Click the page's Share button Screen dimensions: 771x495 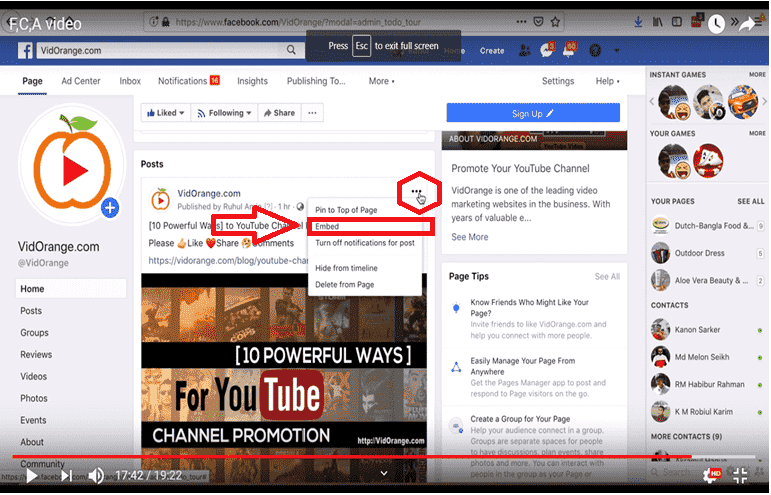coord(279,113)
